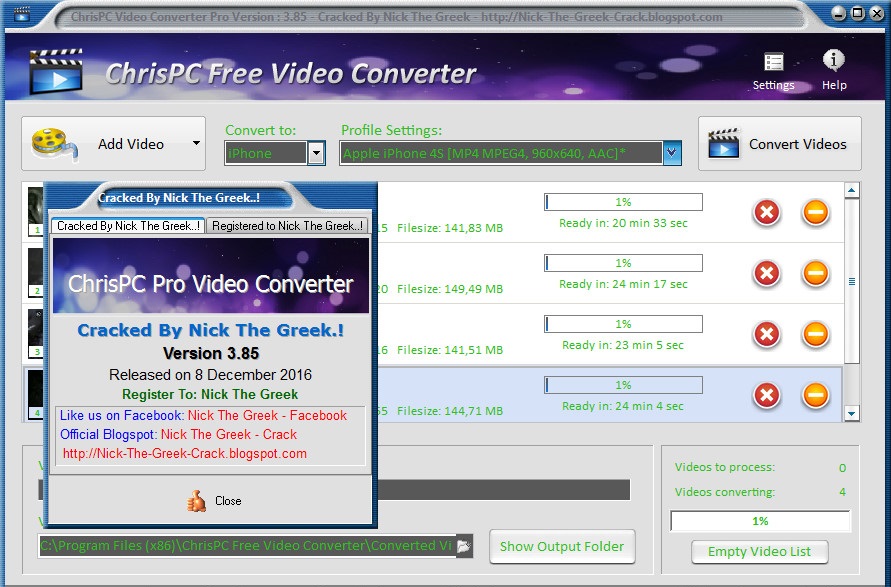Click the Show Output Folder button
The height and width of the screenshot is (587, 891).
coord(561,546)
